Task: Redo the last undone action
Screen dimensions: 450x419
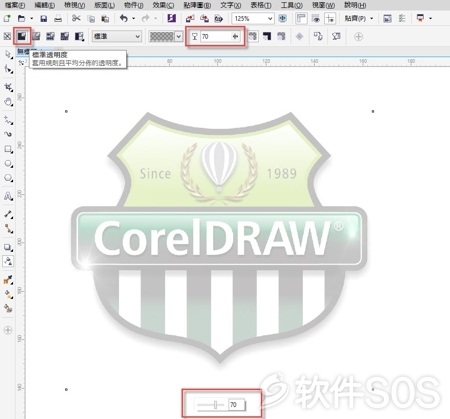Action: coord(145,18)
